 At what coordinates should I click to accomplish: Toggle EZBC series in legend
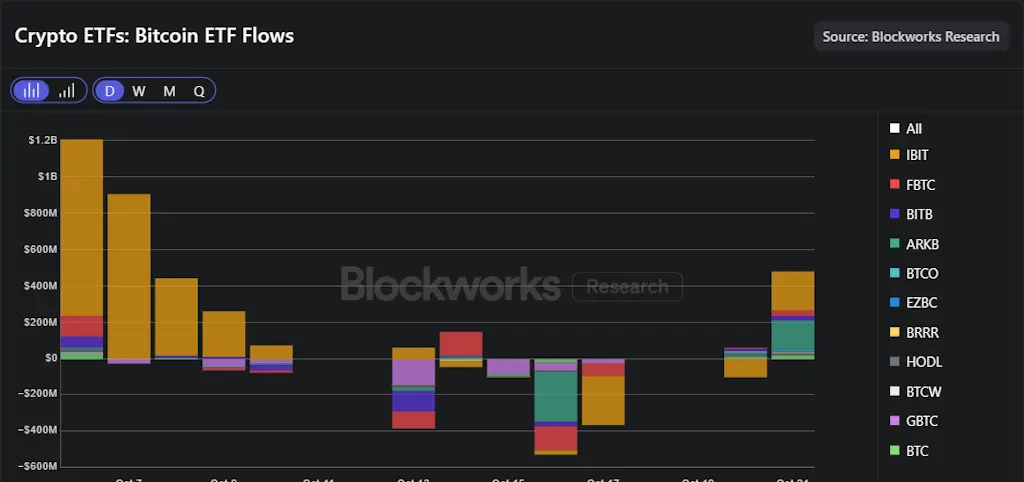[x=914, y=302]
